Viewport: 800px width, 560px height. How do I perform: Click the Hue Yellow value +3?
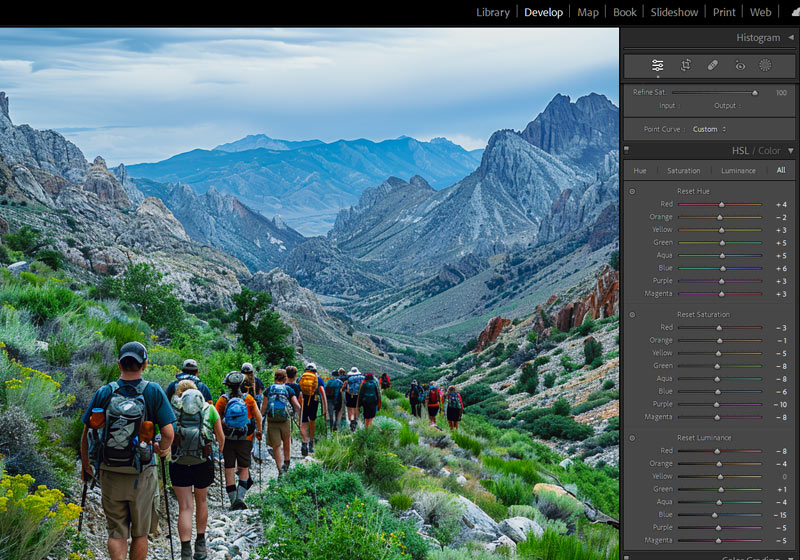(782, 230)
